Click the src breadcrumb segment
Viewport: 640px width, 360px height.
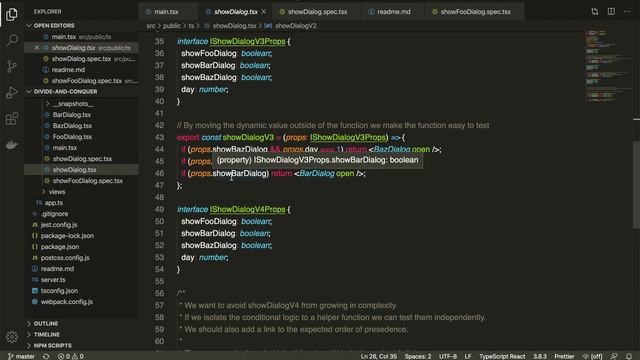(151, 26)
